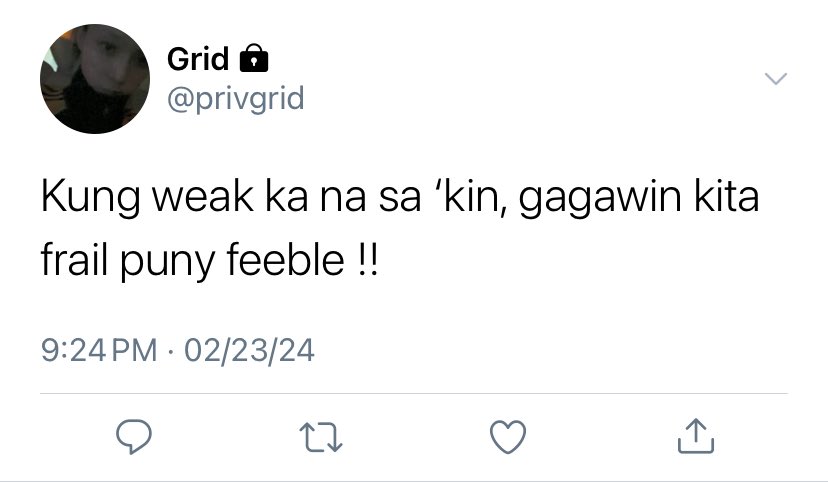Retweet Grid's post using the arrows icon
This screenshot has height=482, width=828.
pyautogui.click(x=321, y=437)
